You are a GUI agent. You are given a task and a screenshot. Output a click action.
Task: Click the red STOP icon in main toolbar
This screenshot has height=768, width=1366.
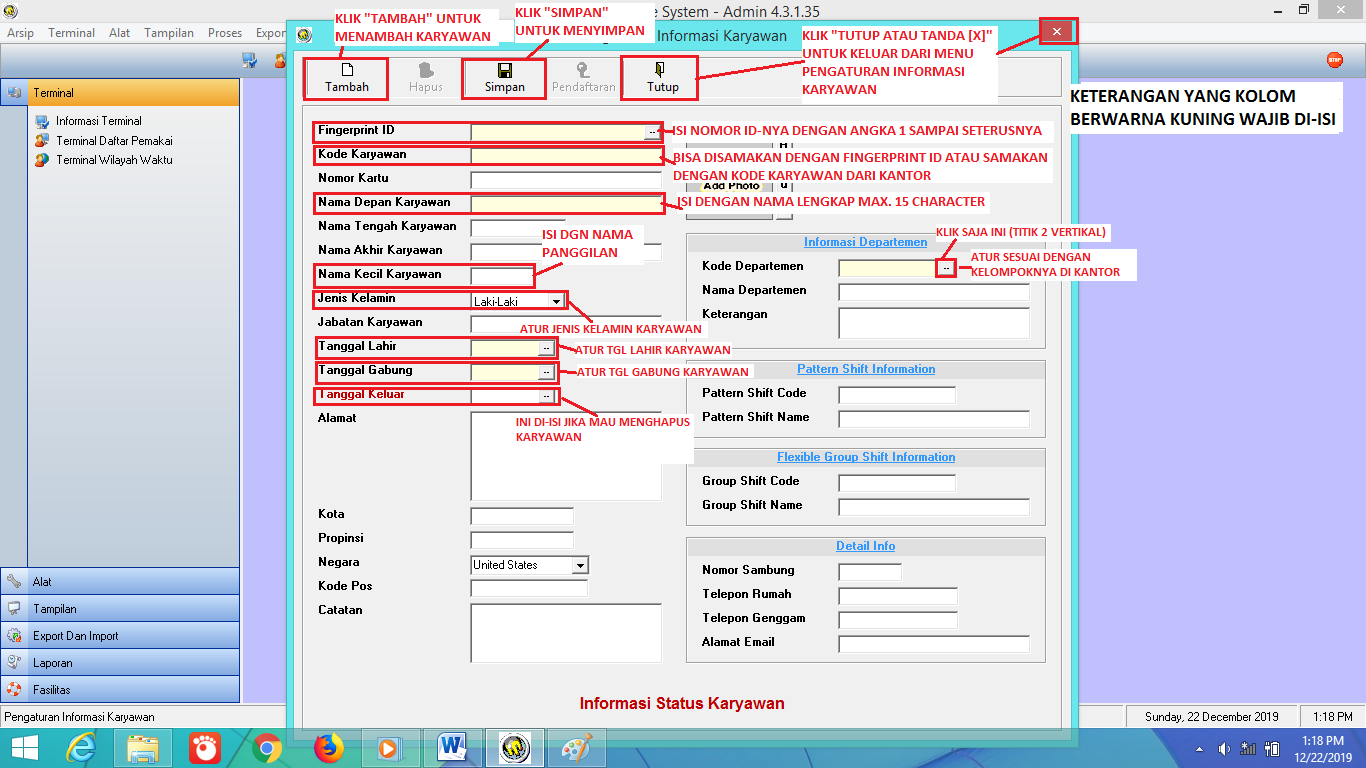[x=1335, y=60]
